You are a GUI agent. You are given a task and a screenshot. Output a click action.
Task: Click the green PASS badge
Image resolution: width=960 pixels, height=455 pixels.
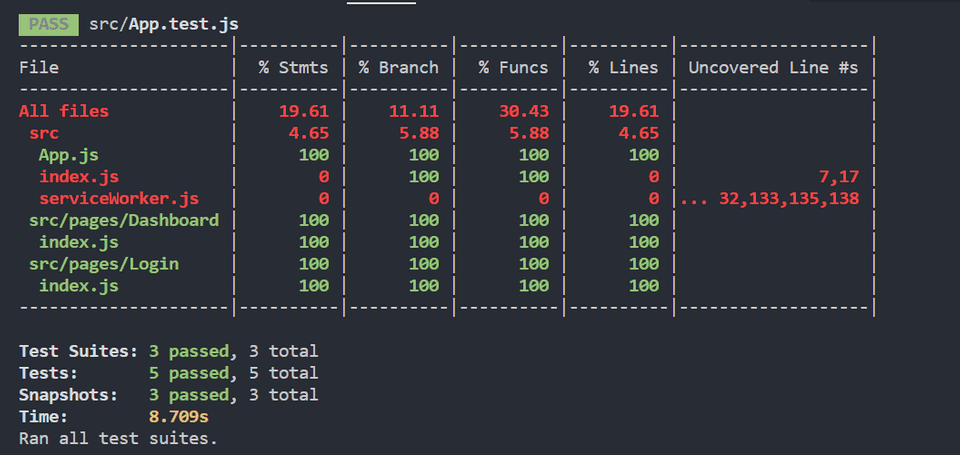pyautogui.click(x=47, y=23)
